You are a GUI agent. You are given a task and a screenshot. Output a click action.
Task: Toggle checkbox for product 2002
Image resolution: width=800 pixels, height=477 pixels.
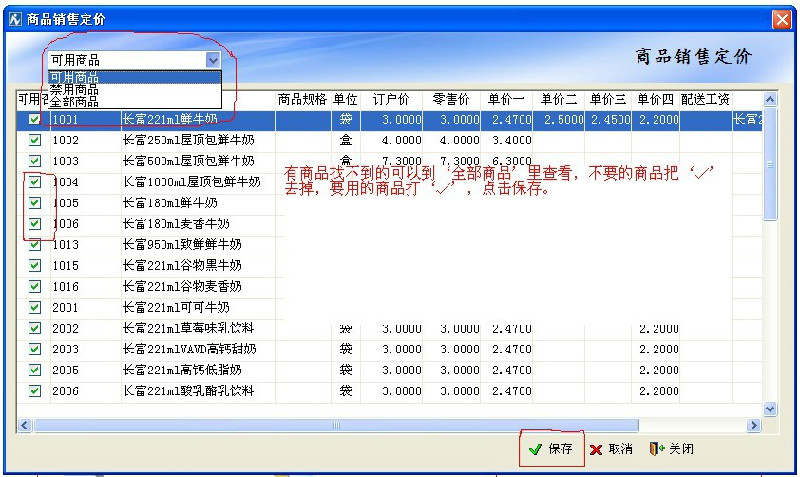(x=34, y=328)
